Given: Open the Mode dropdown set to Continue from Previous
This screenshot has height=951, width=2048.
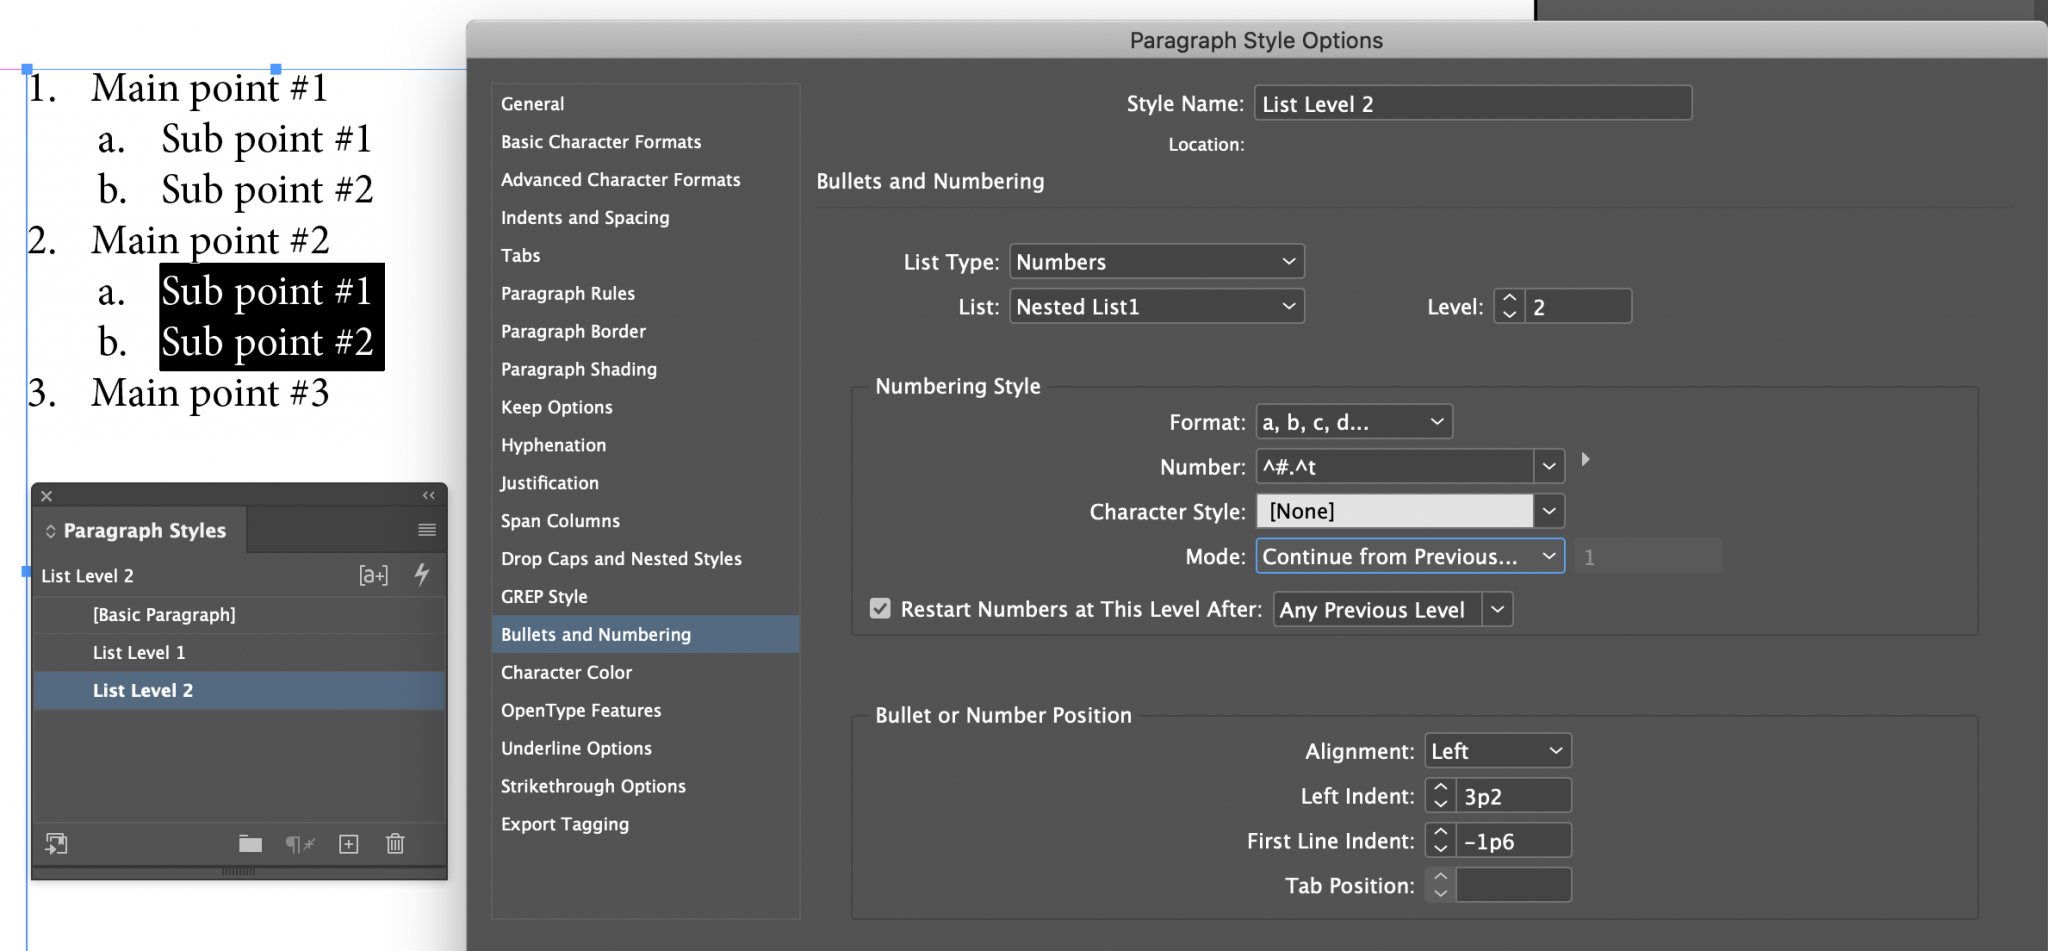Looking at the screenshot, I should 1409,556.
